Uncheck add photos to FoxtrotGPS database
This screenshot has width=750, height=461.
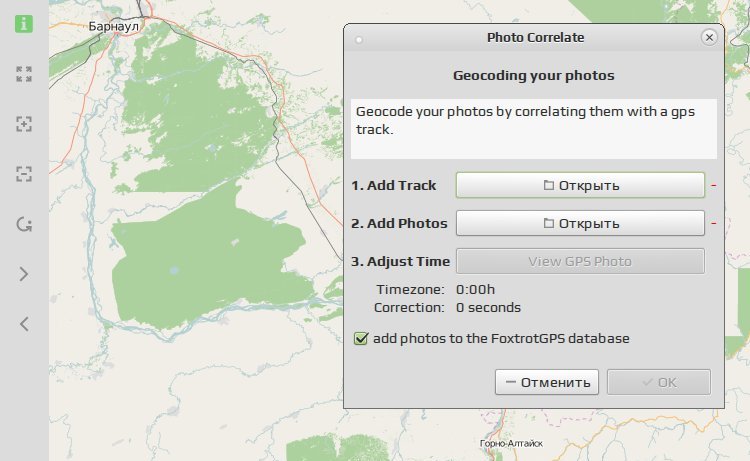click(x=361, y=339)
